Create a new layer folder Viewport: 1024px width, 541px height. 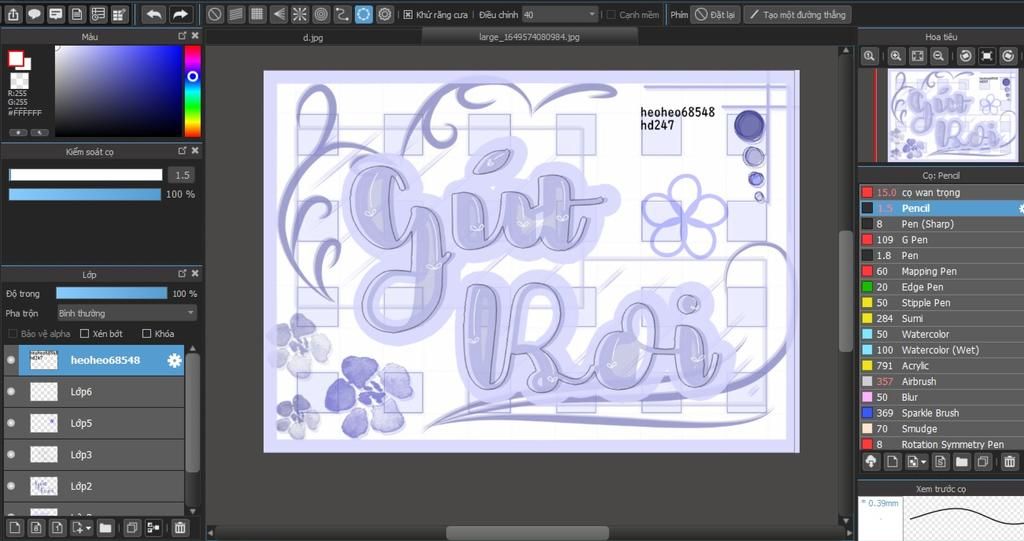tap(106, 527)
